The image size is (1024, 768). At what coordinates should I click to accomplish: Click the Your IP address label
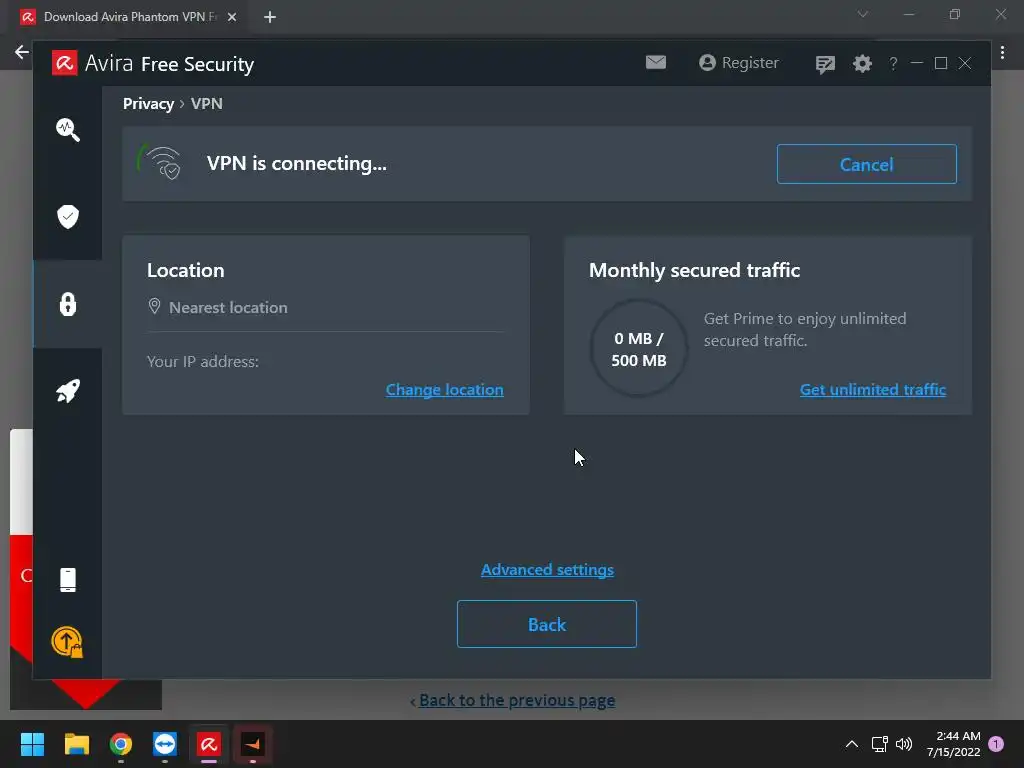[202, 362]
